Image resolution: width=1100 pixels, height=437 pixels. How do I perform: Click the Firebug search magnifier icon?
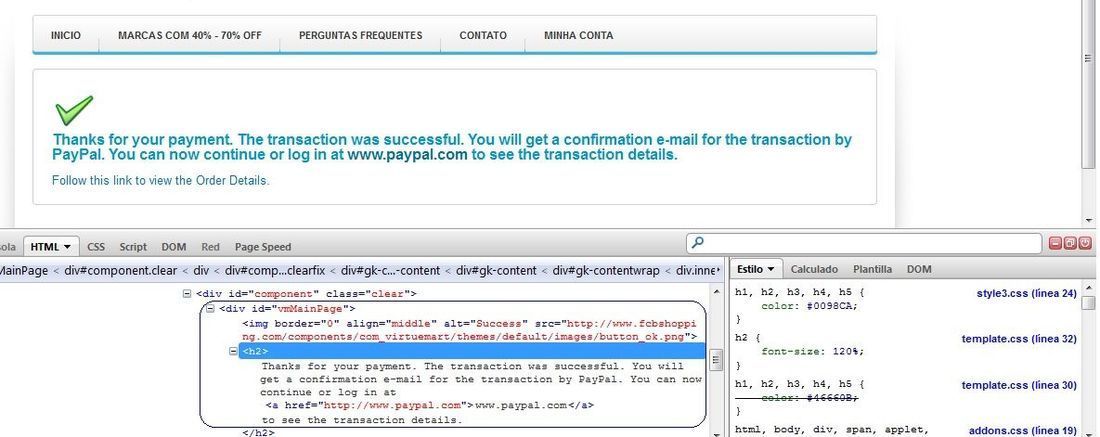[x=697, y=243]
